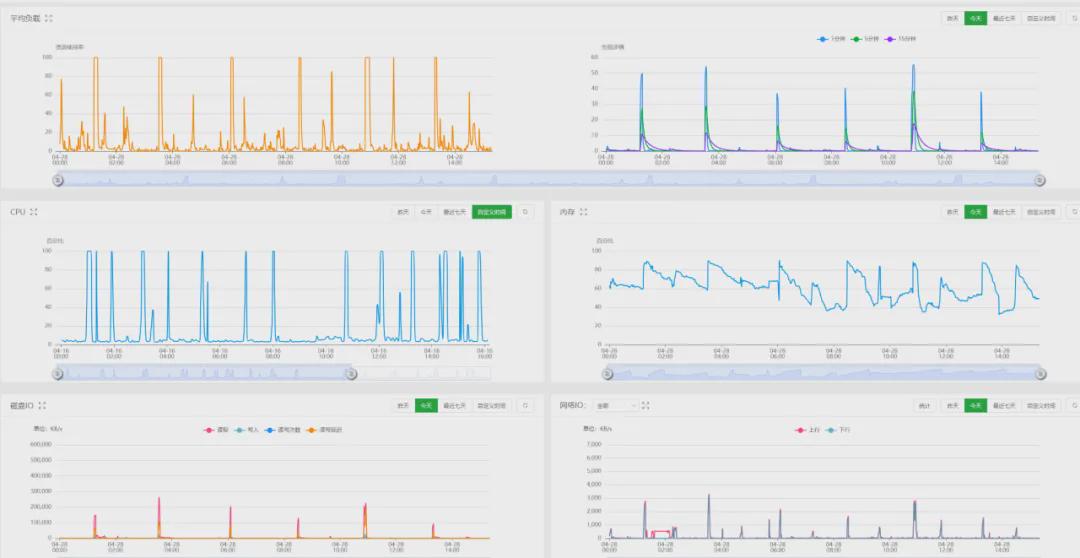1080x558 pixels.
Task: Toggle the 15分钟 load series legend
Action: click(x=900, y=39)
